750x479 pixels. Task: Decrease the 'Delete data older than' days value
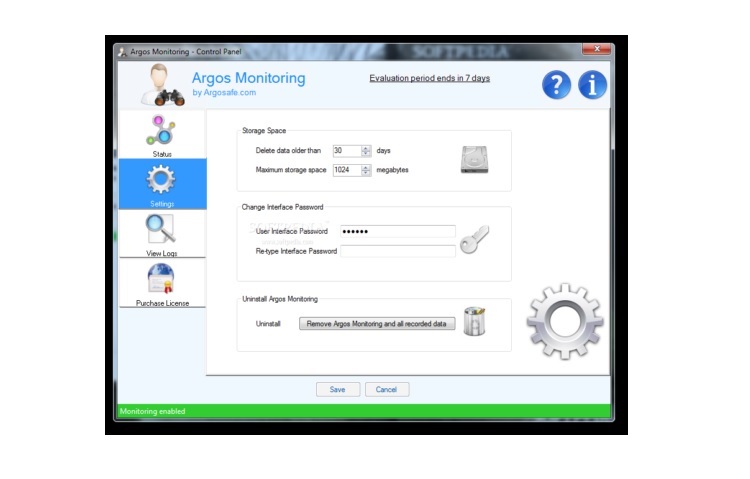(366, 154)
